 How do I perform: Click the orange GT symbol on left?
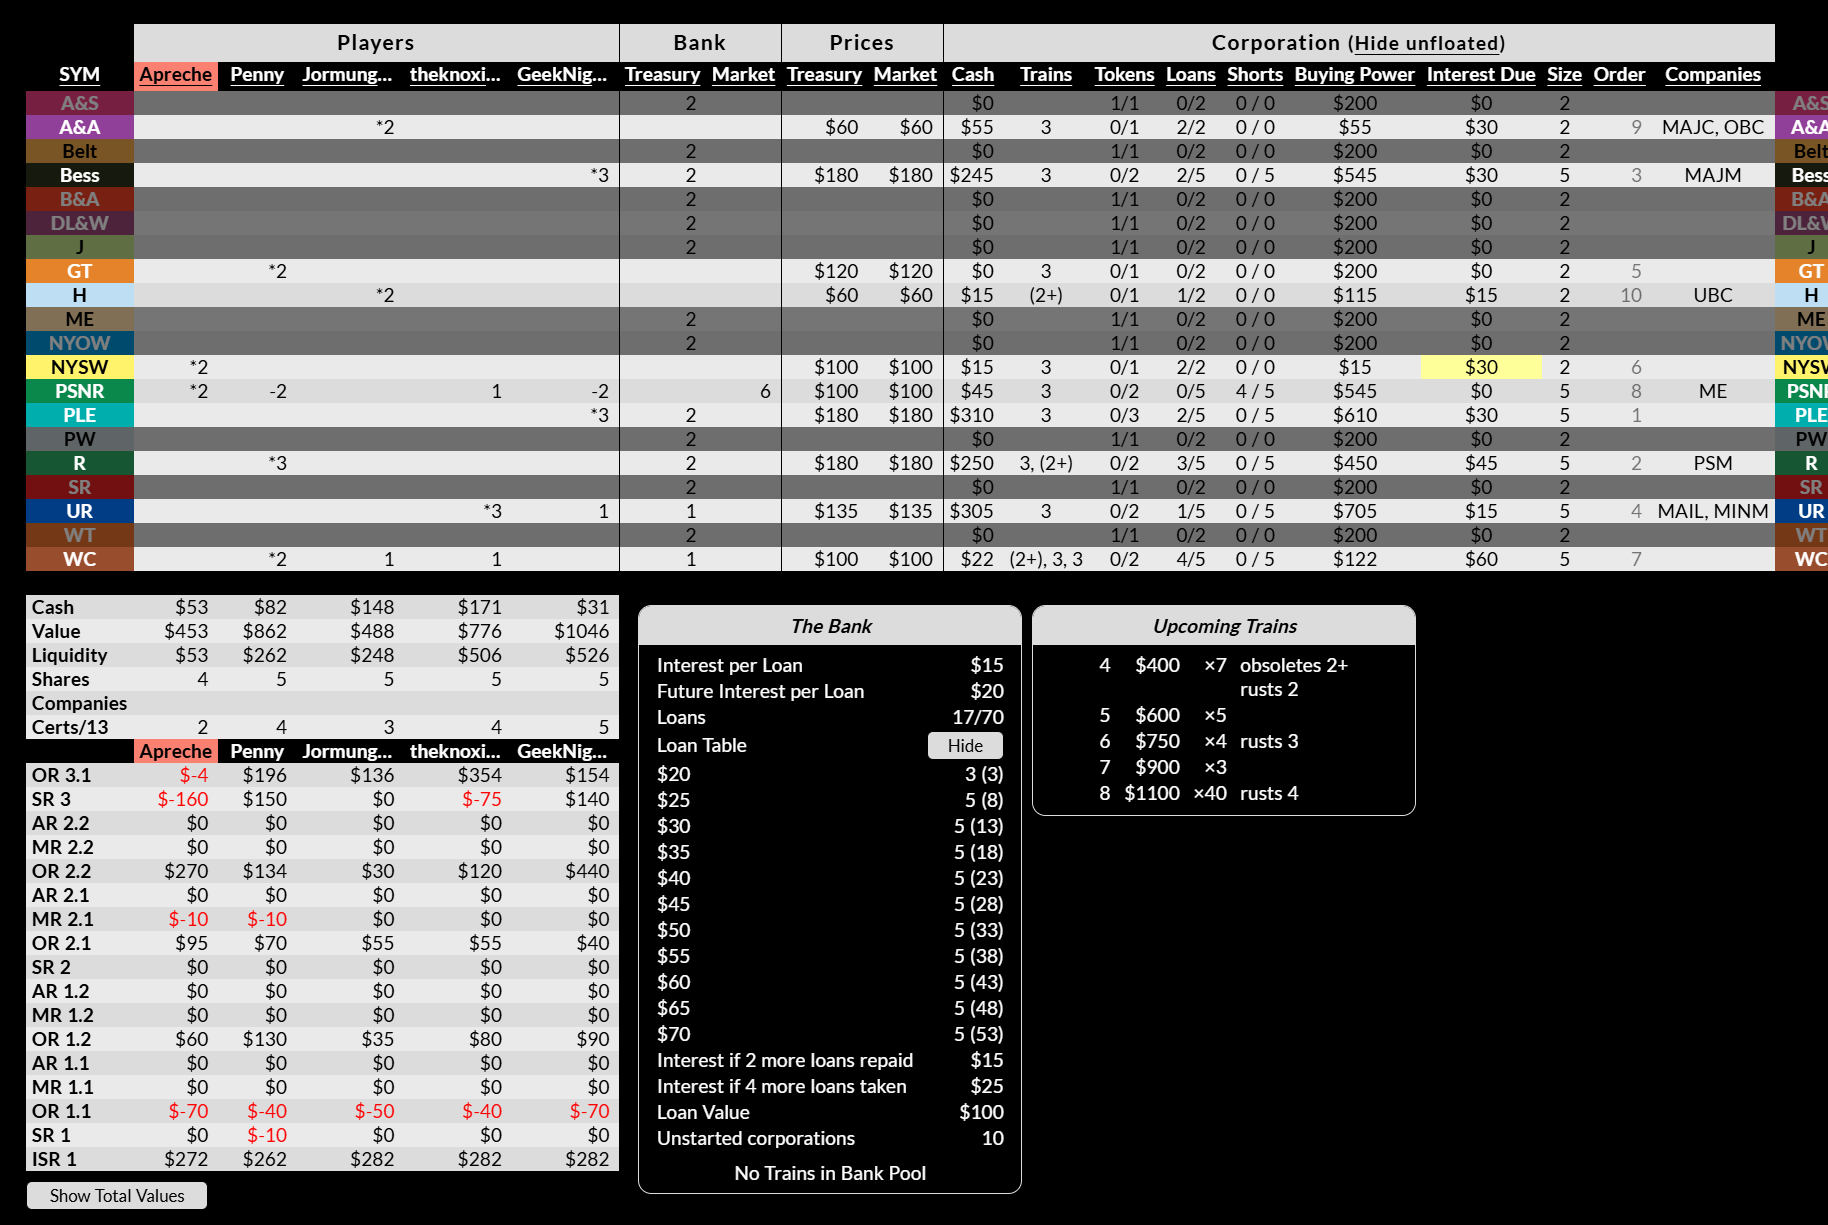[79, 271]
